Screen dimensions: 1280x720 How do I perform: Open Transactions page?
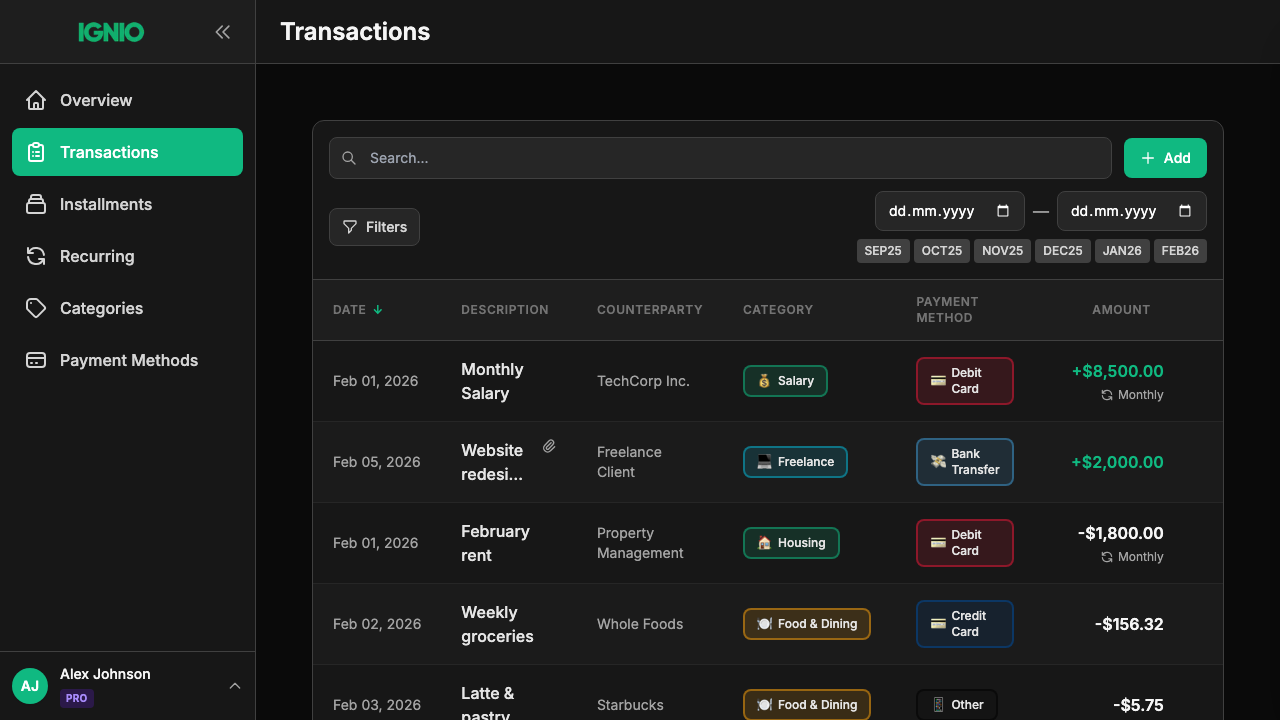click(x=127, y=152)
